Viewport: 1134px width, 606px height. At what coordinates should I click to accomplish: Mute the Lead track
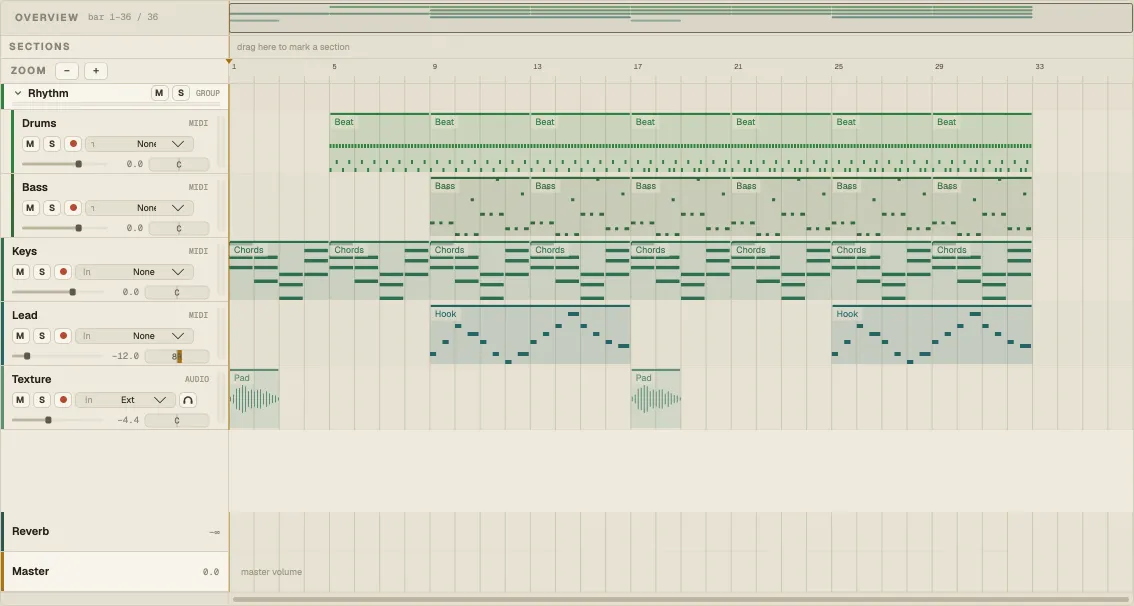pyautogui.click(x=20, y=336)
